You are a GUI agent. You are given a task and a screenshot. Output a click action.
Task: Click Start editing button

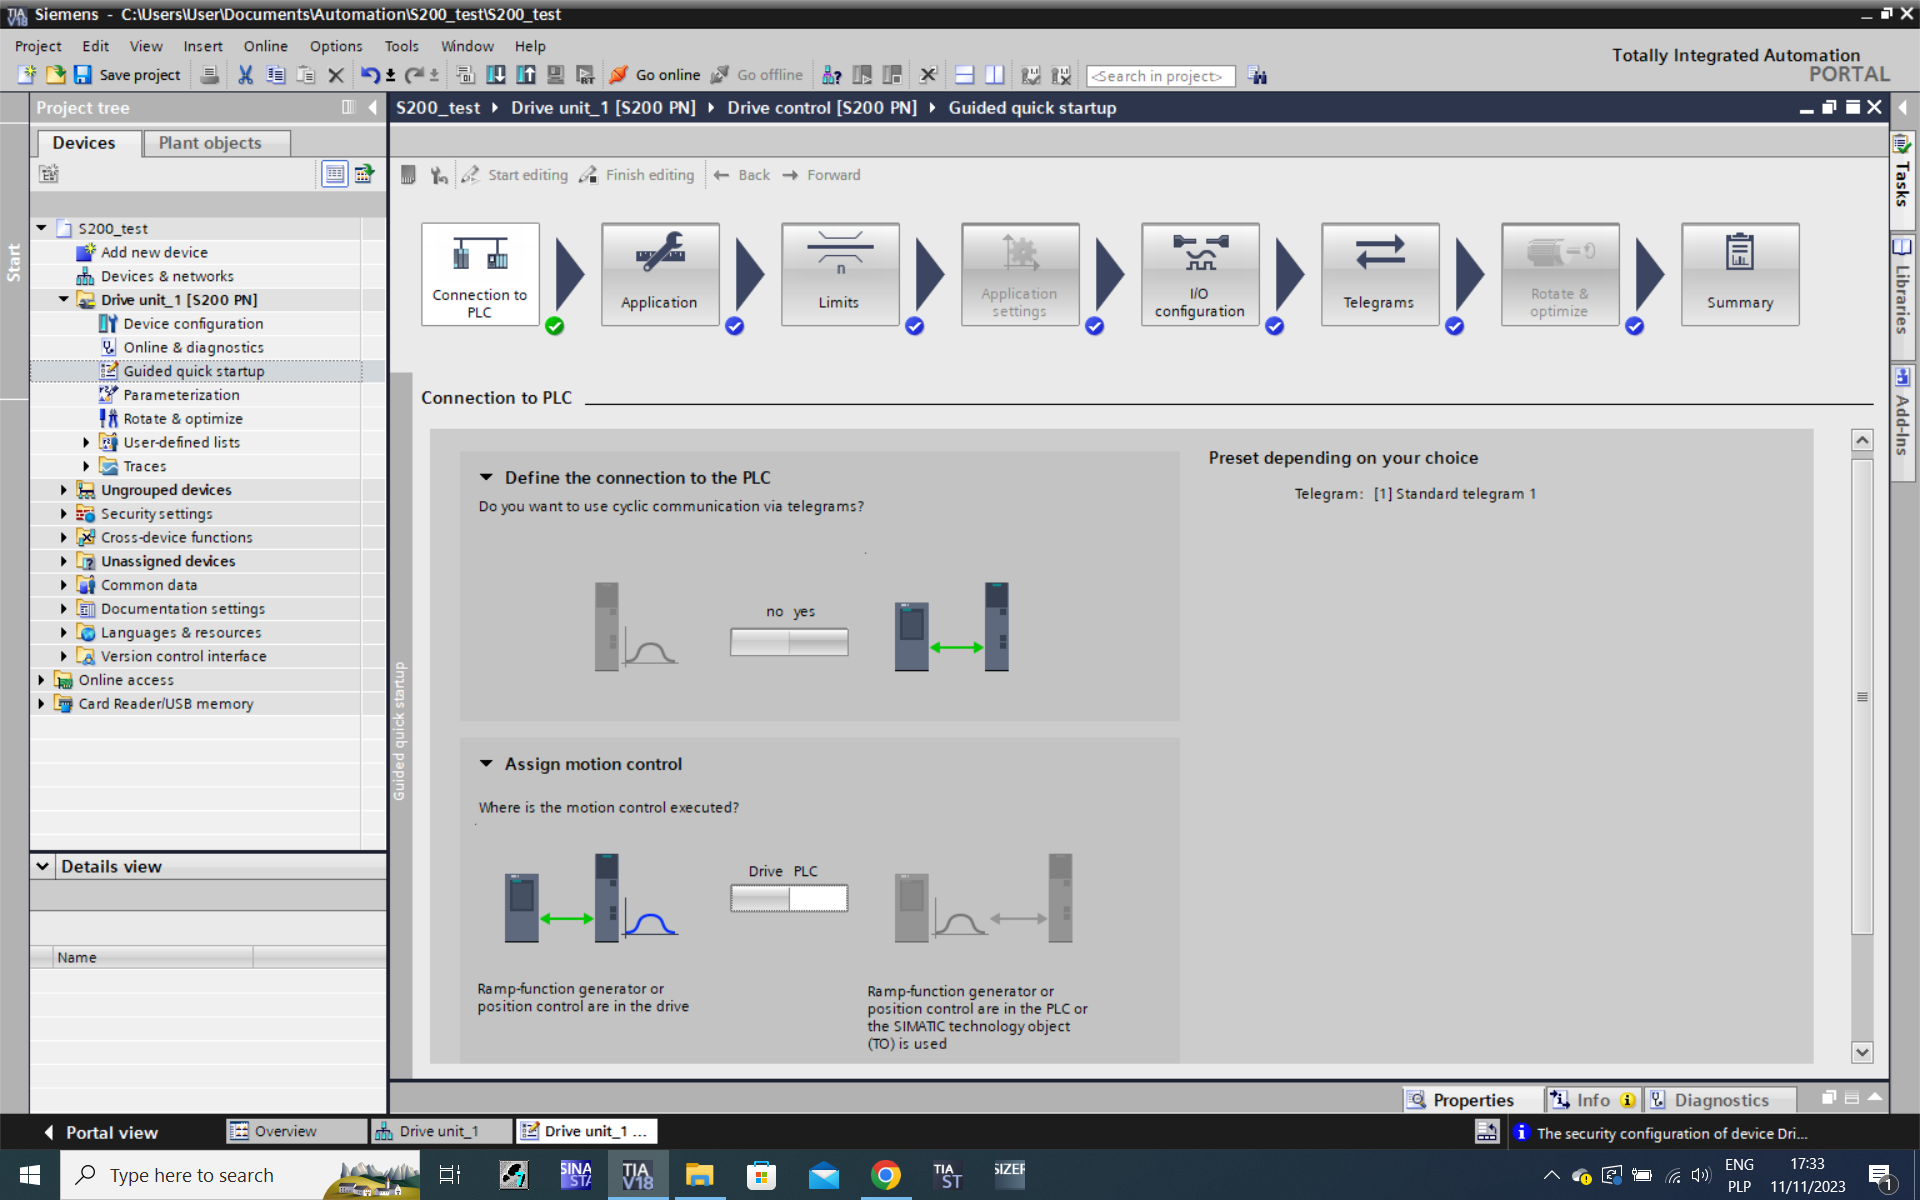point(515,175)
